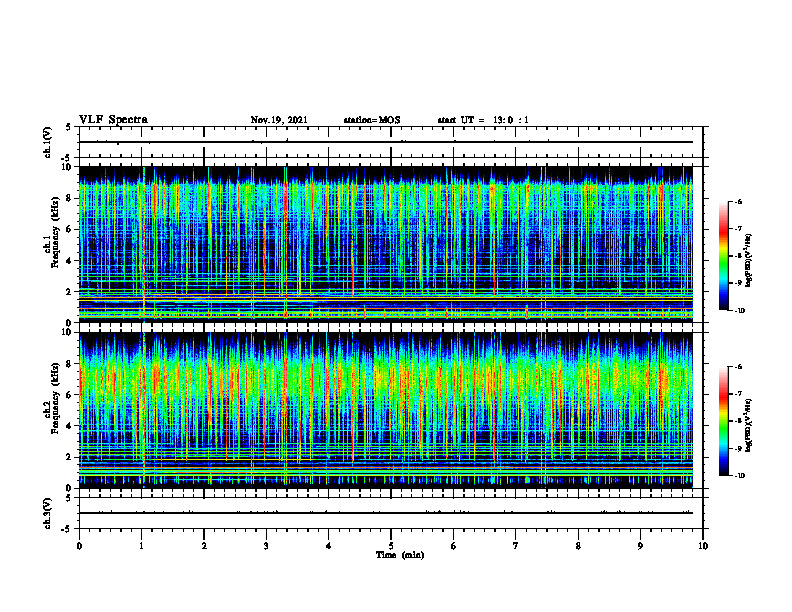Click time axis tick label "6"
This screenshot has height=612, width=792.
pyautogui.click(x=454, y=546)
